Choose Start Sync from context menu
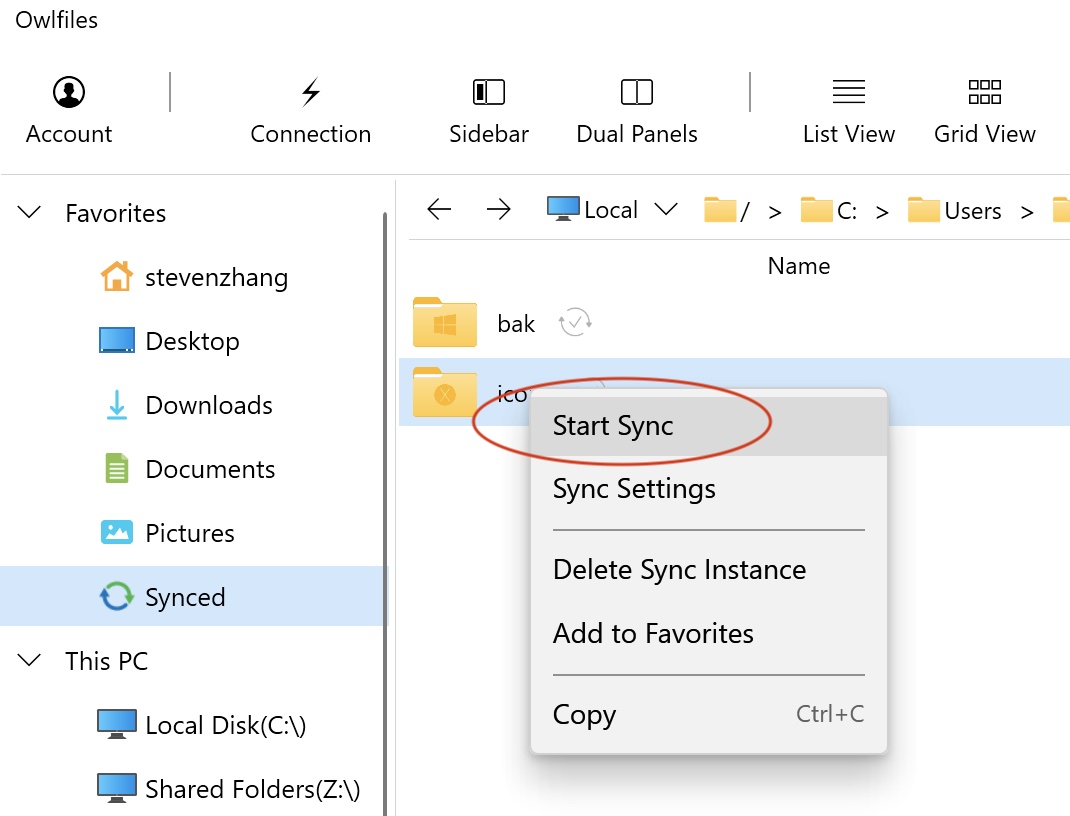The image size is (1070, 816). tap(709, 425)
